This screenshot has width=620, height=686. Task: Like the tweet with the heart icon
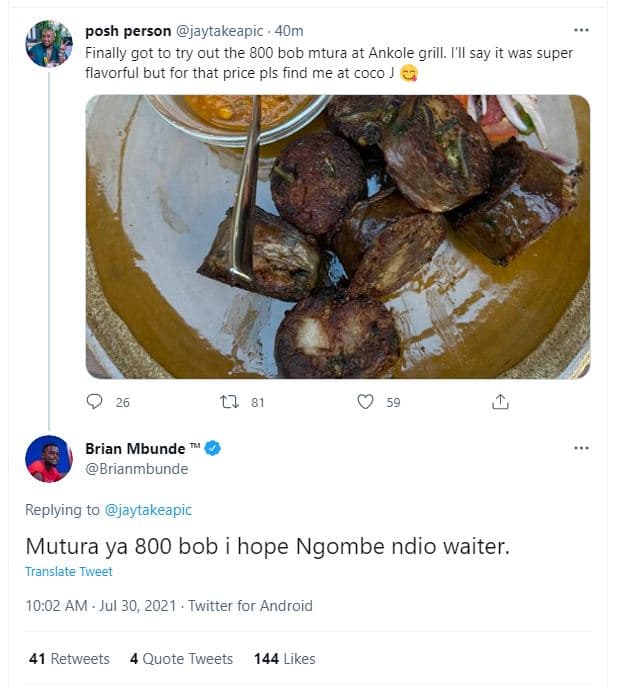coord(366,402)
